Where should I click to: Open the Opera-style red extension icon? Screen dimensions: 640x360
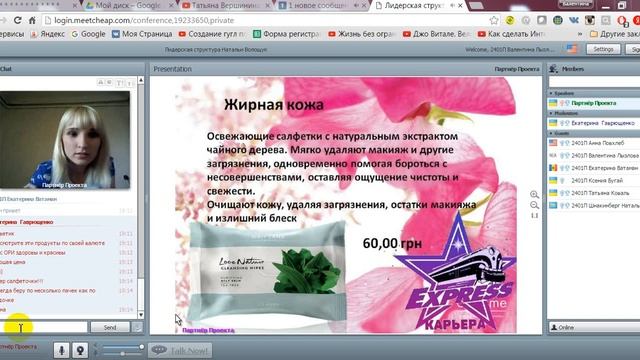click(x=622, y=20)
